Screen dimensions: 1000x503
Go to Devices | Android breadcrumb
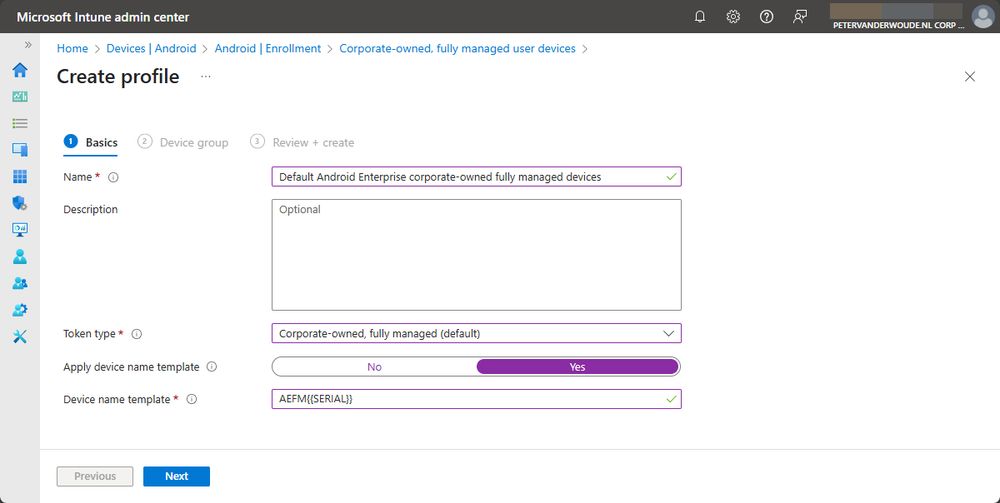tap(151, 48)
